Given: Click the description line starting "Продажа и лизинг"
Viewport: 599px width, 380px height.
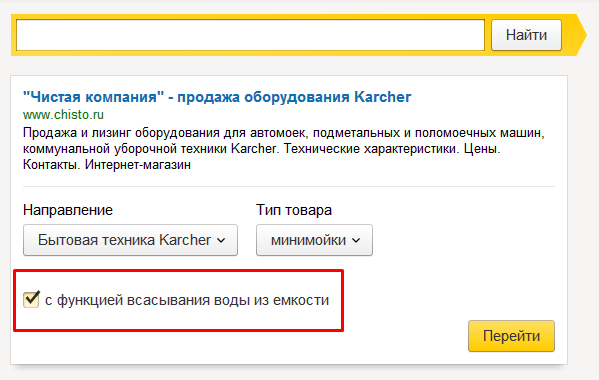Looking at the screenshot, I should click(284, 133).
